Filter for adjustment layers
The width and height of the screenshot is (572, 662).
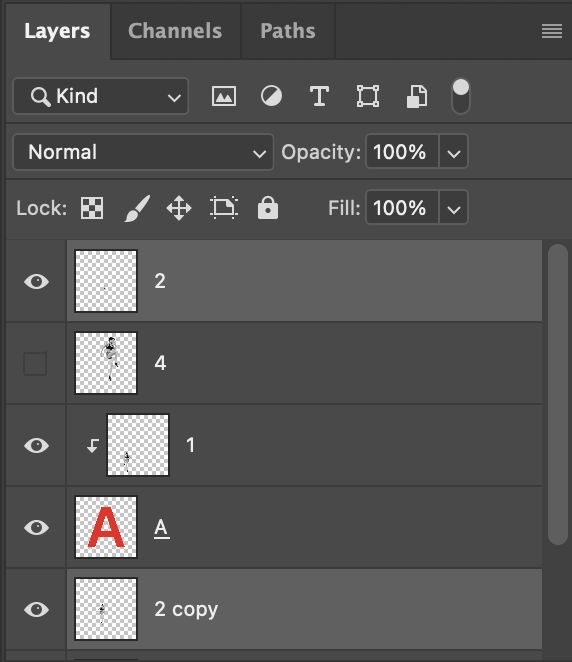271,96
